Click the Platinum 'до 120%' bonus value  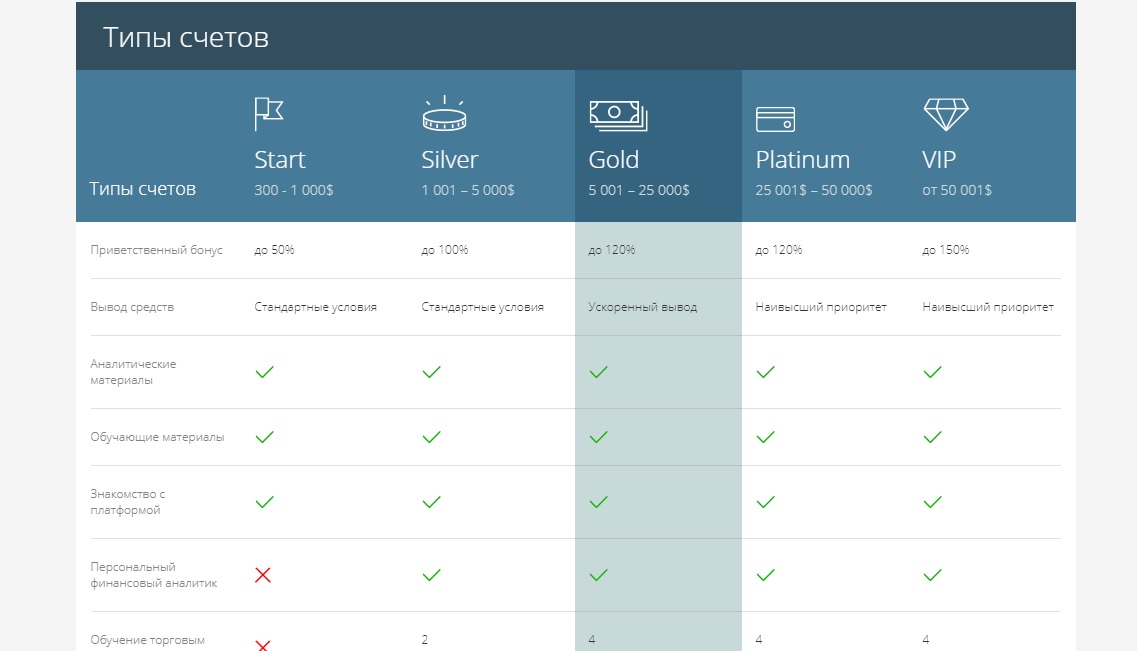click(x=779, y=249)
